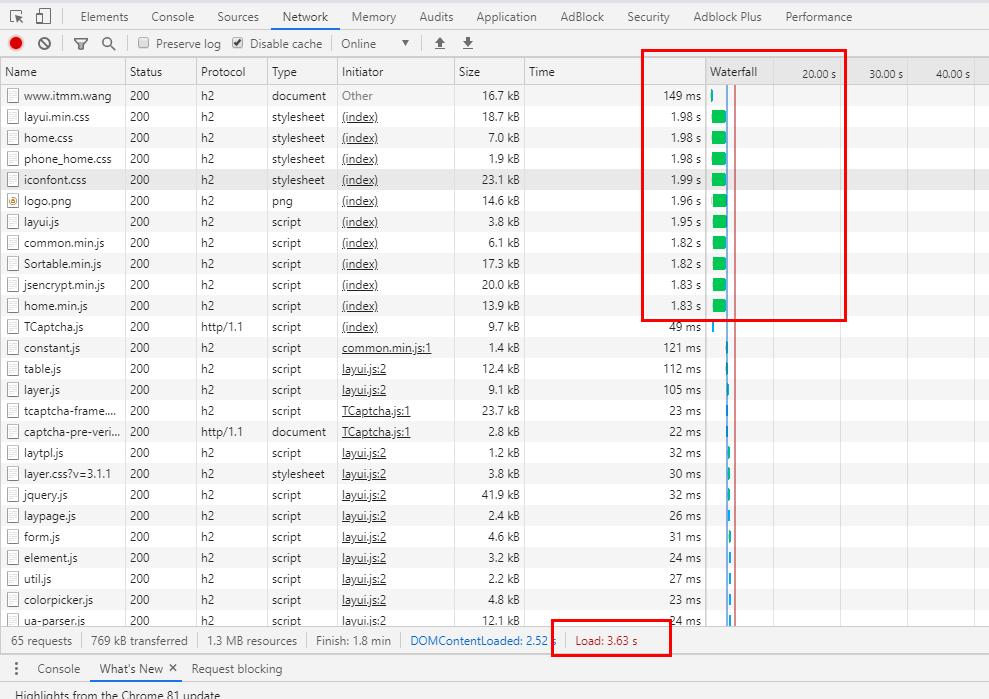Open layui.js:2 initiator link for jquery.js

364,495
